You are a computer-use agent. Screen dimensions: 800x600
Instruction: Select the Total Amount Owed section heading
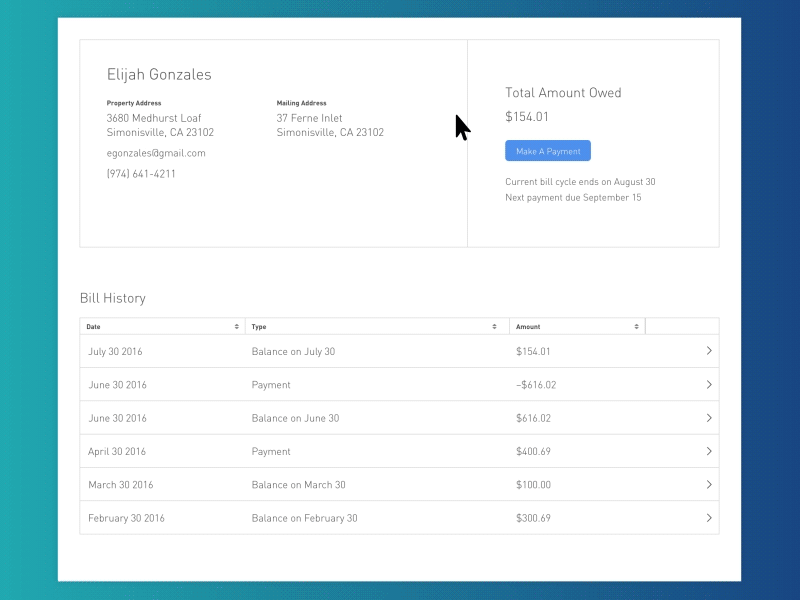click(x=563, y=92)
